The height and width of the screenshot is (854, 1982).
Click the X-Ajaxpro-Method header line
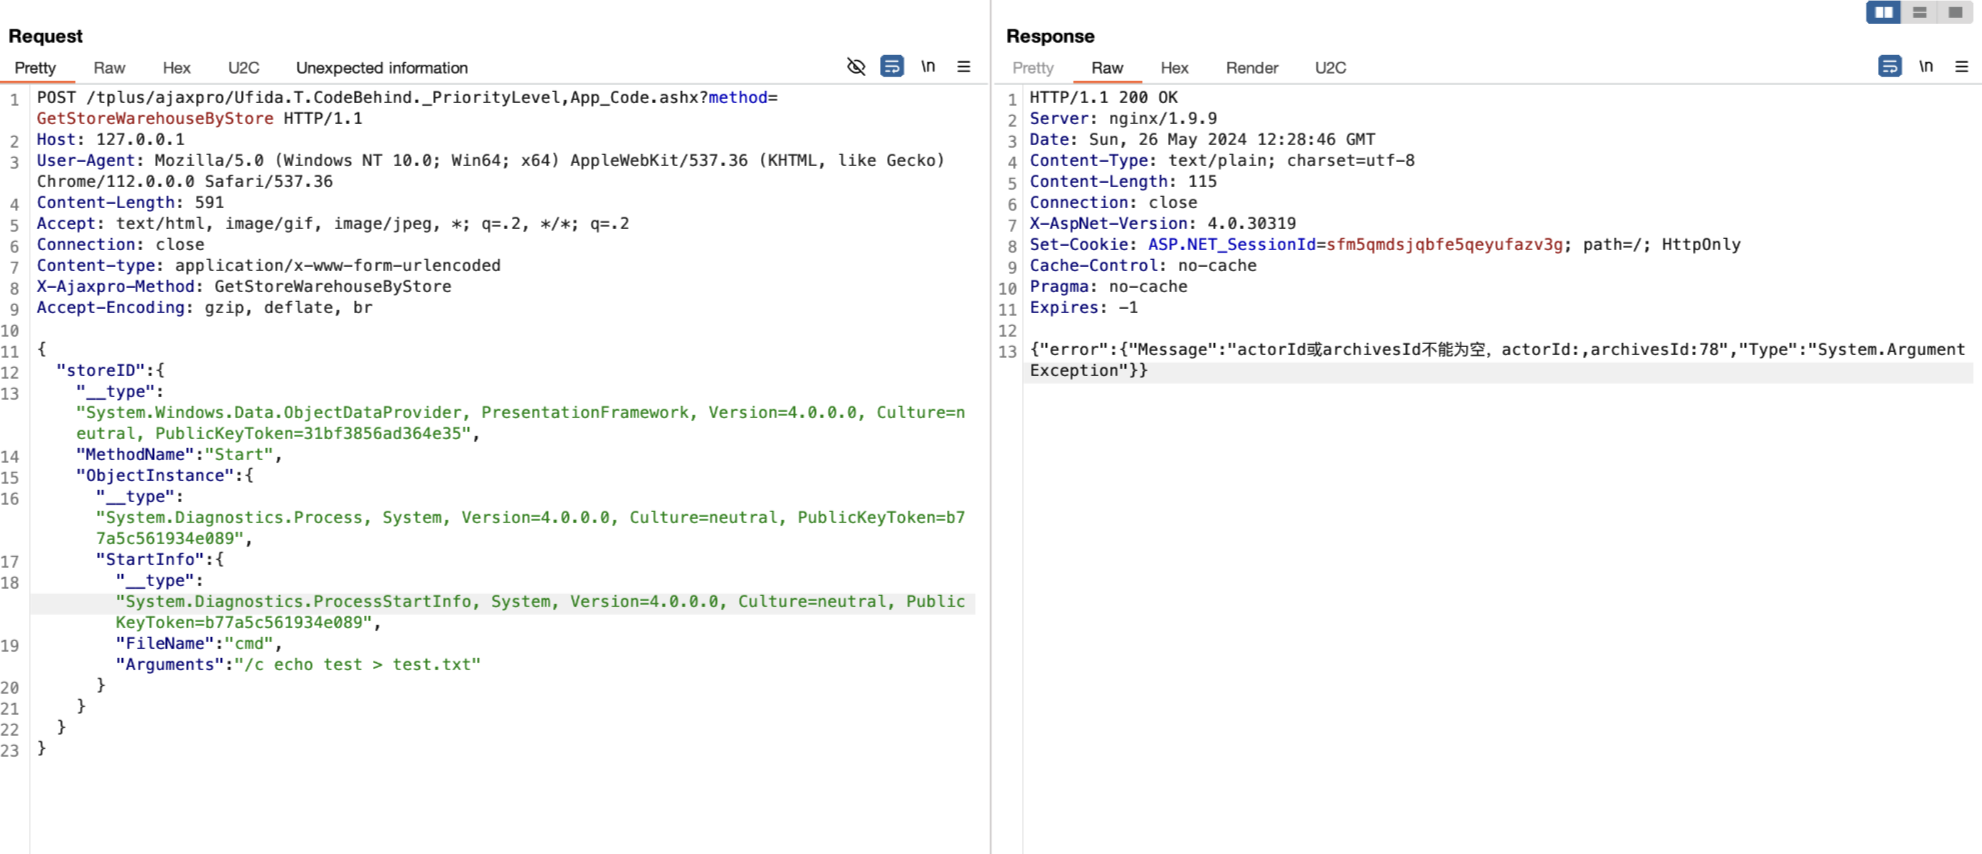pyautogui.click(x=244, y=286)
